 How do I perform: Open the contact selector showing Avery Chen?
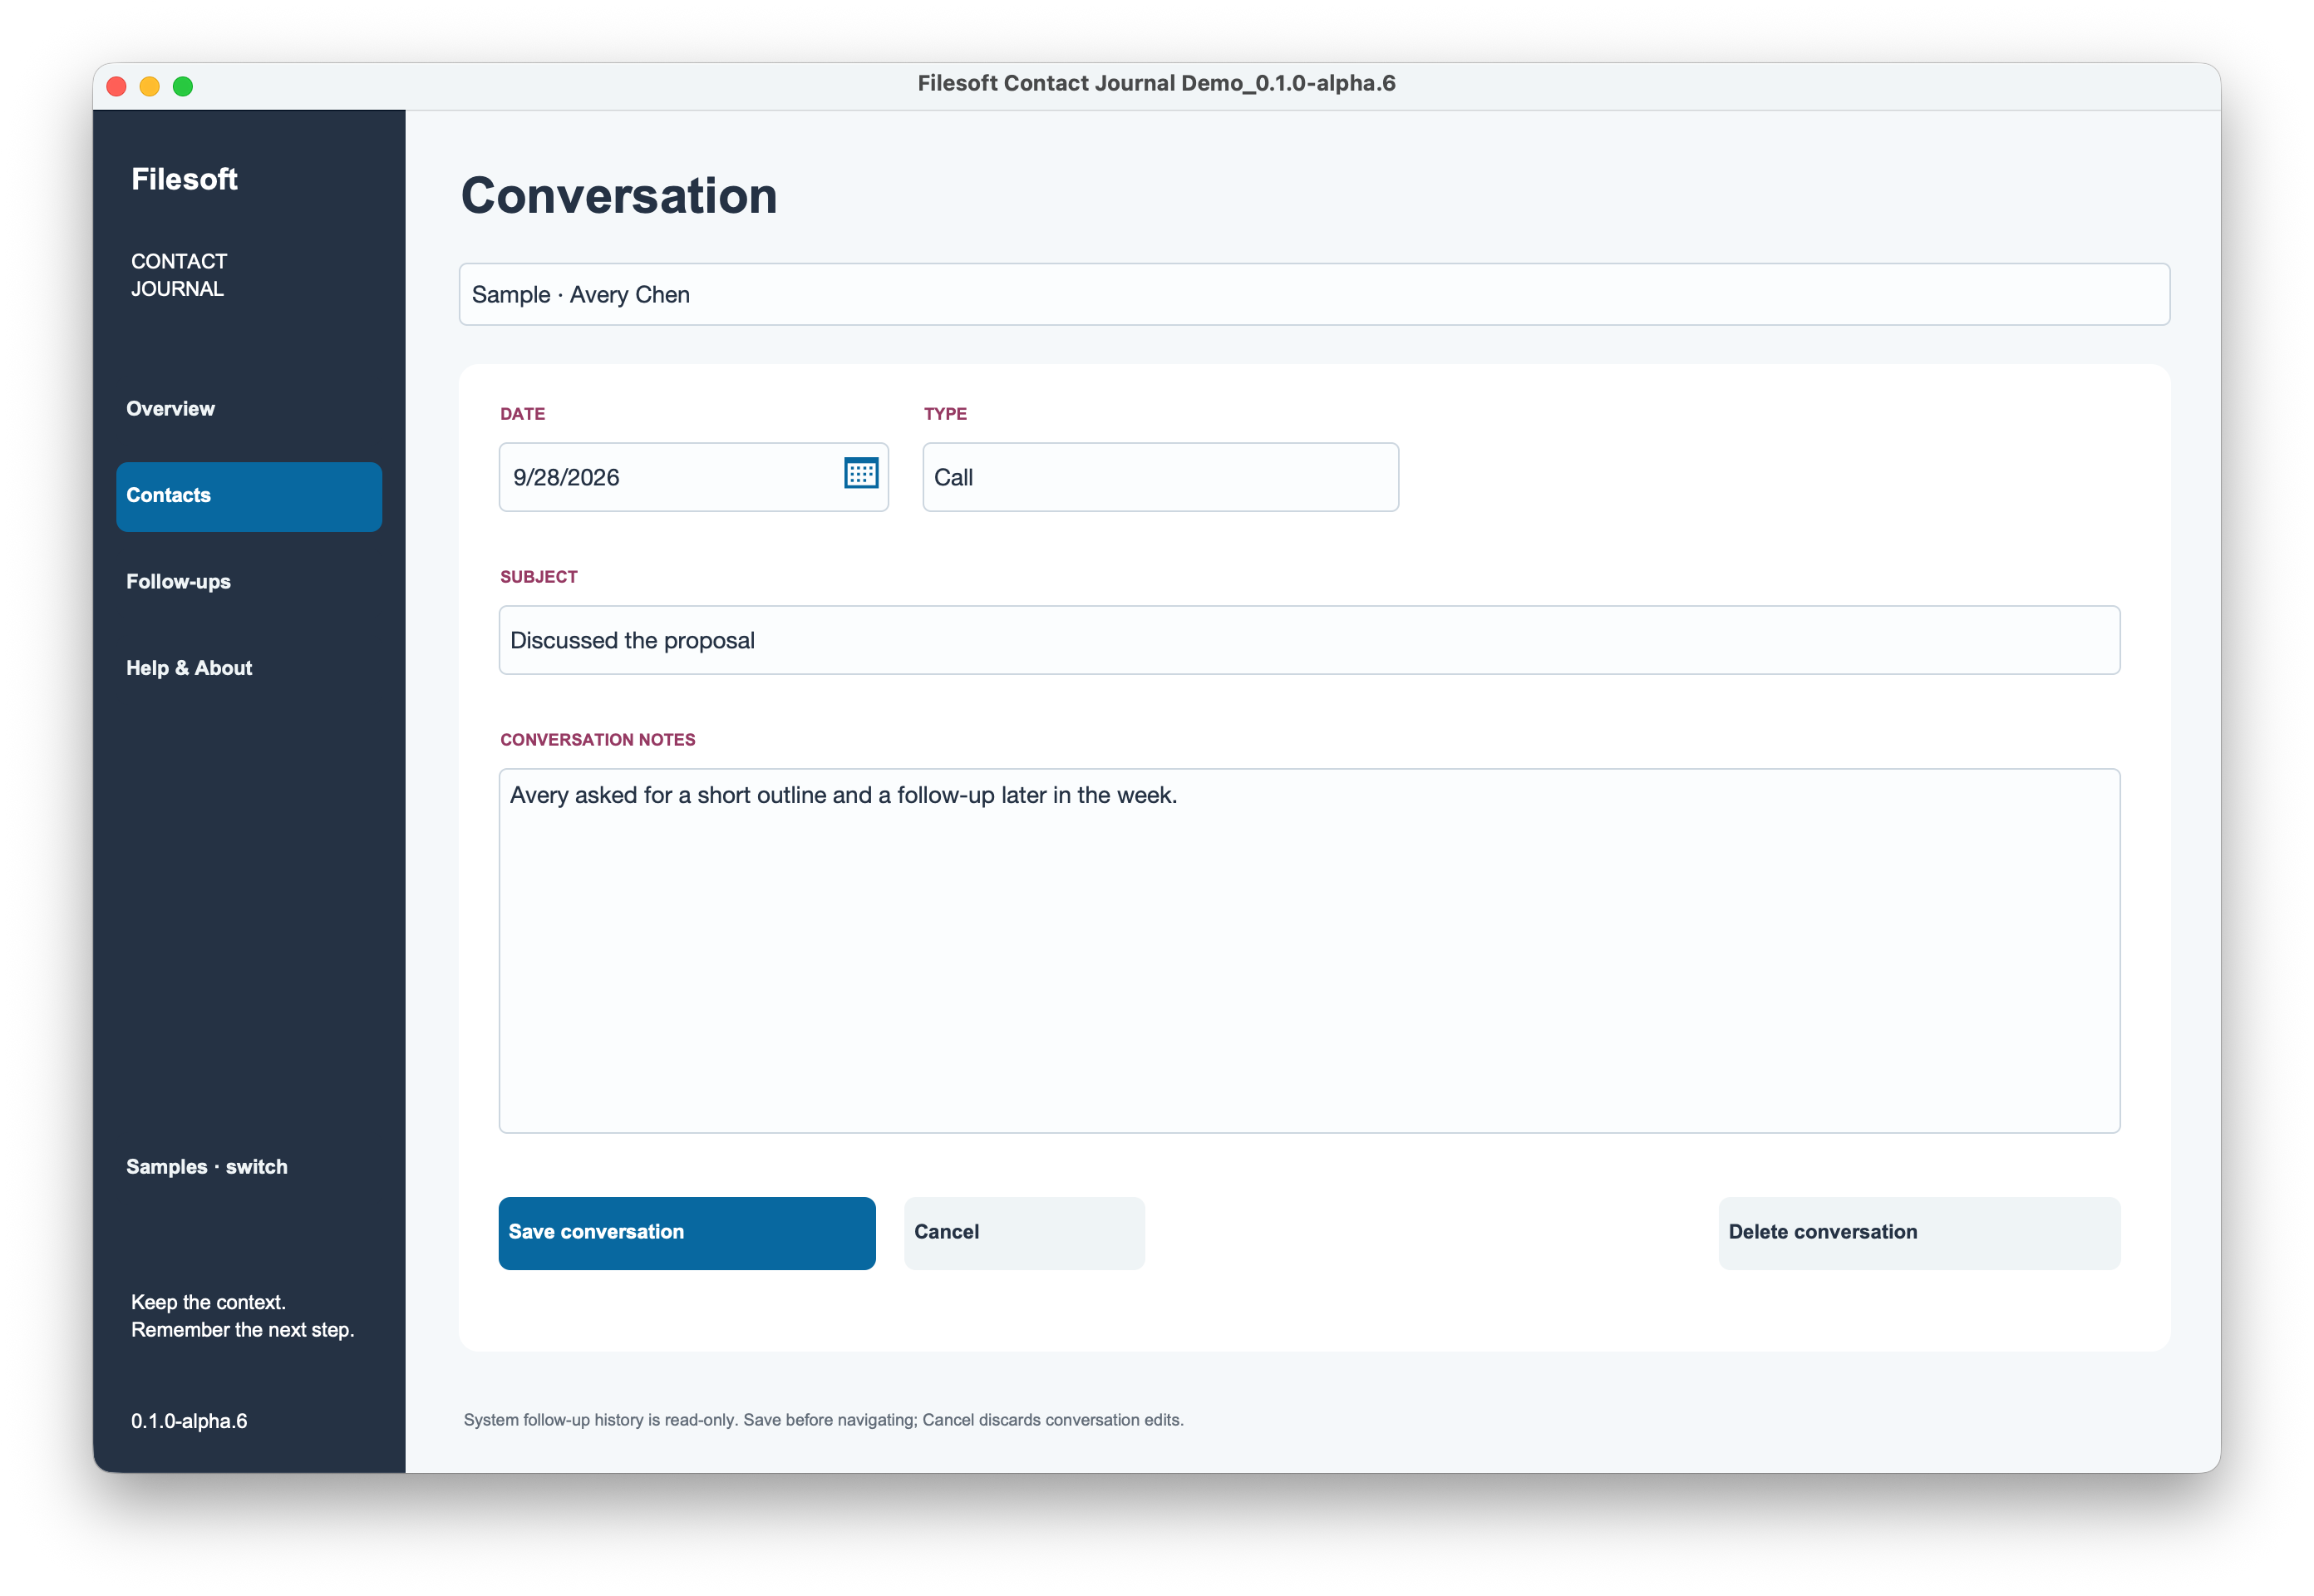[1314, 294]
